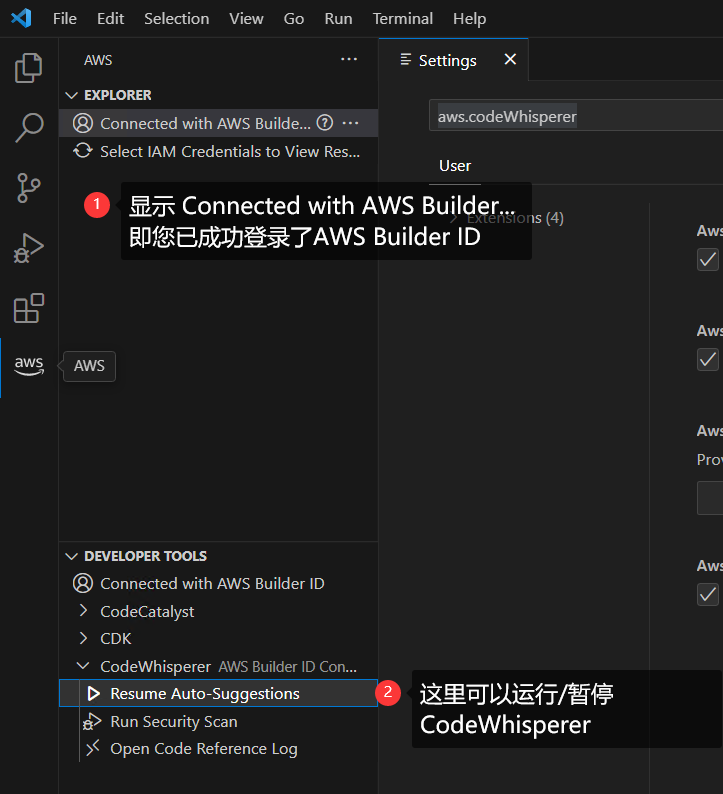Open the Help menu
The image size is (723, 794).
[x=469, y=19]
